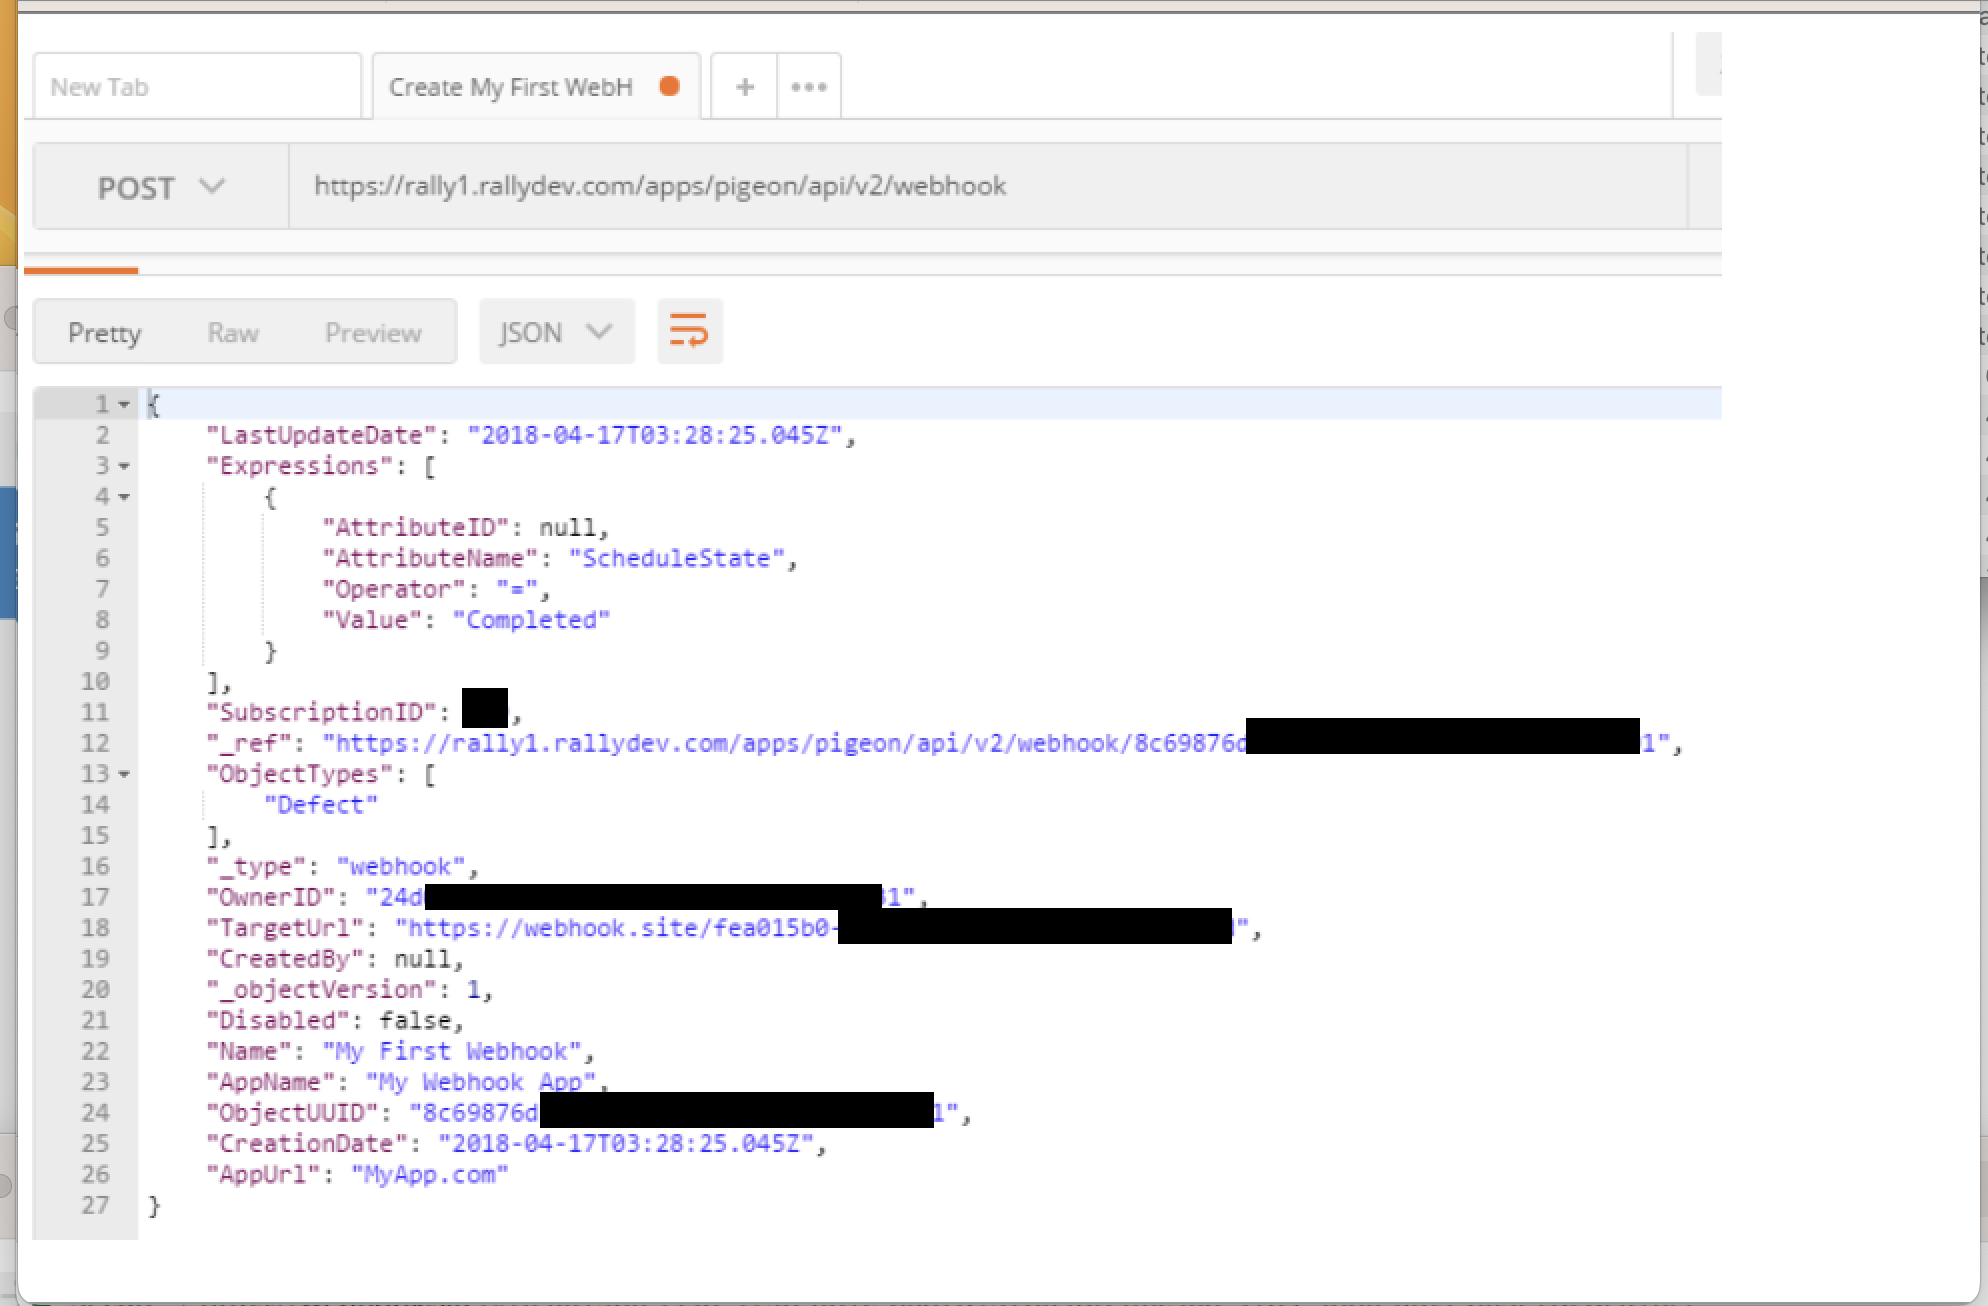Switch to Raw response view
Image resolution: width=1988 pixels, height=1306 pixels.
pyautogui.click(x=233, y=332)
